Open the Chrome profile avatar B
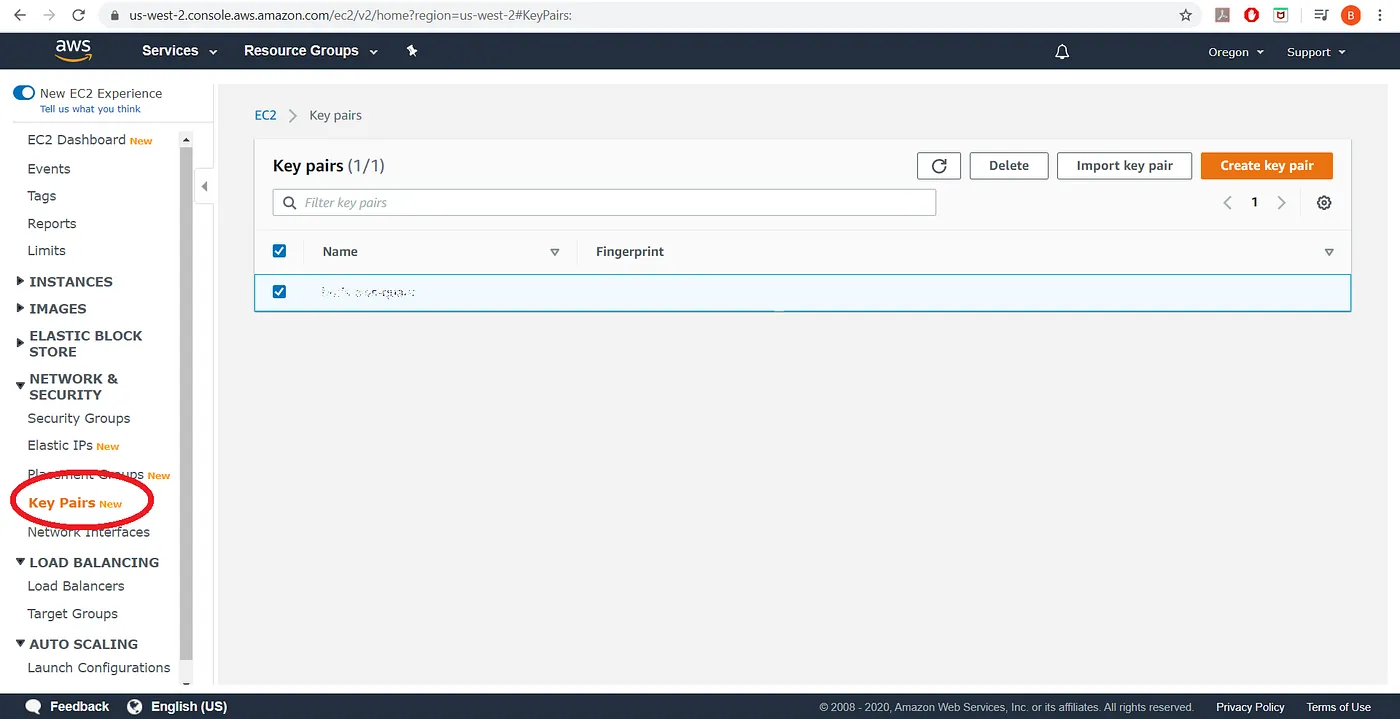 pyautogui.click(x=1351, y=15)
